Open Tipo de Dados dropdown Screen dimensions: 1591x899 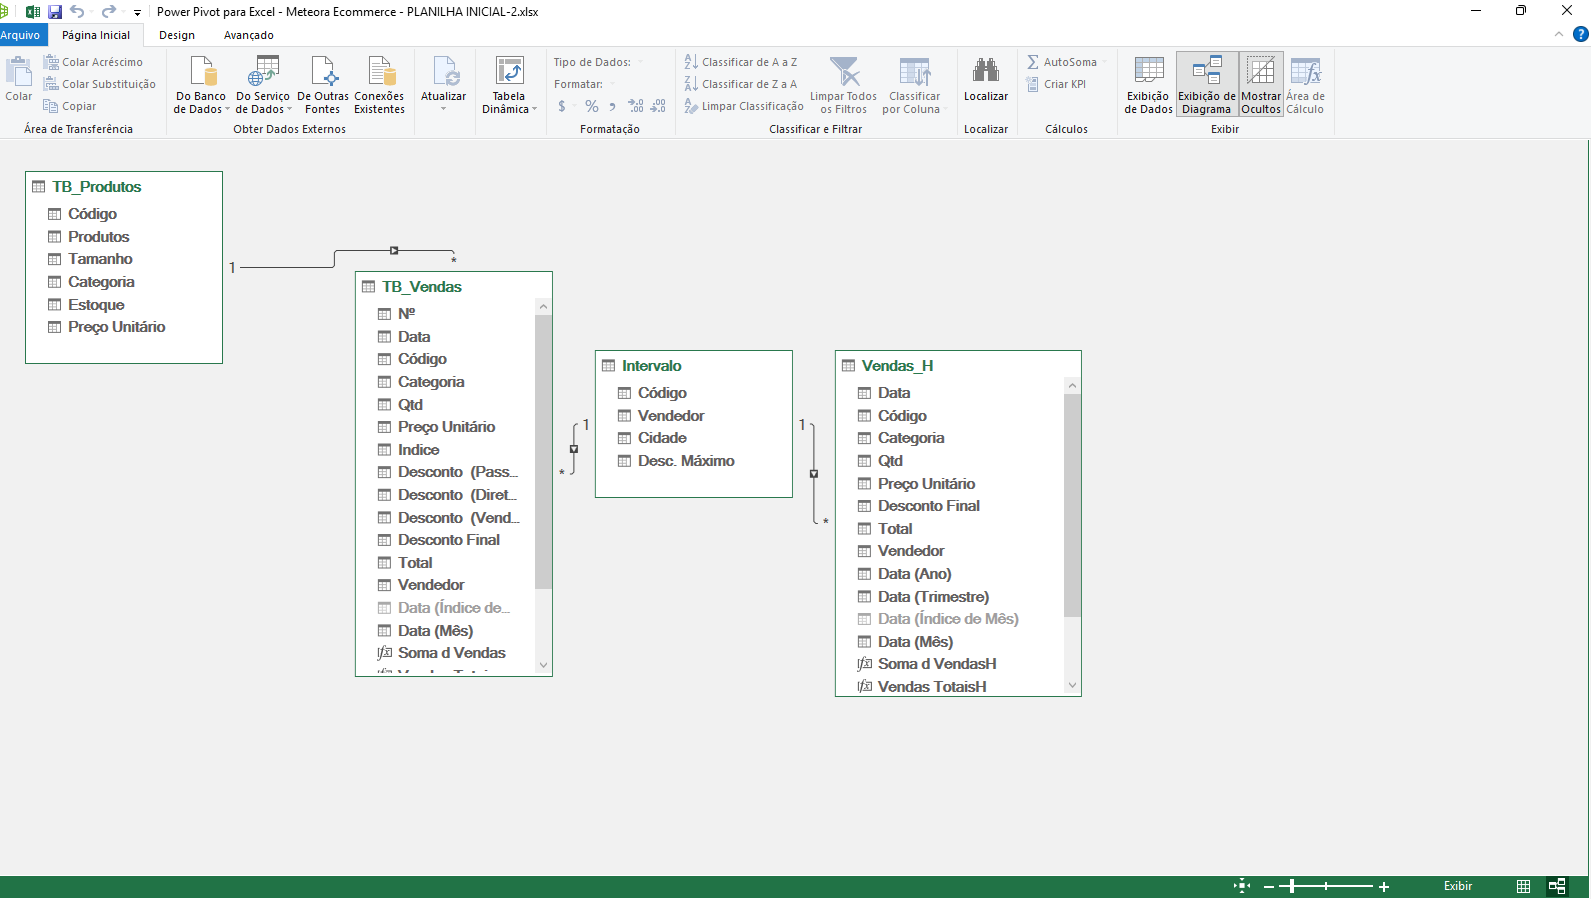[x=598, y=62]
